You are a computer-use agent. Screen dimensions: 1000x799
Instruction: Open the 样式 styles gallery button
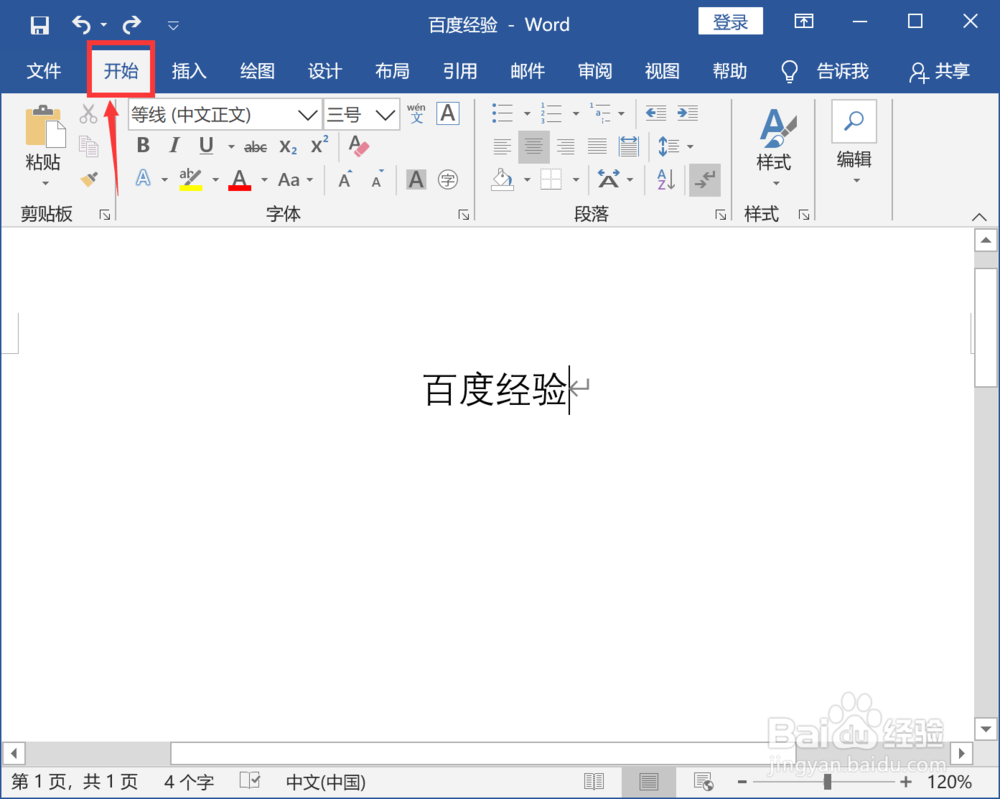(x=775, y=148)
